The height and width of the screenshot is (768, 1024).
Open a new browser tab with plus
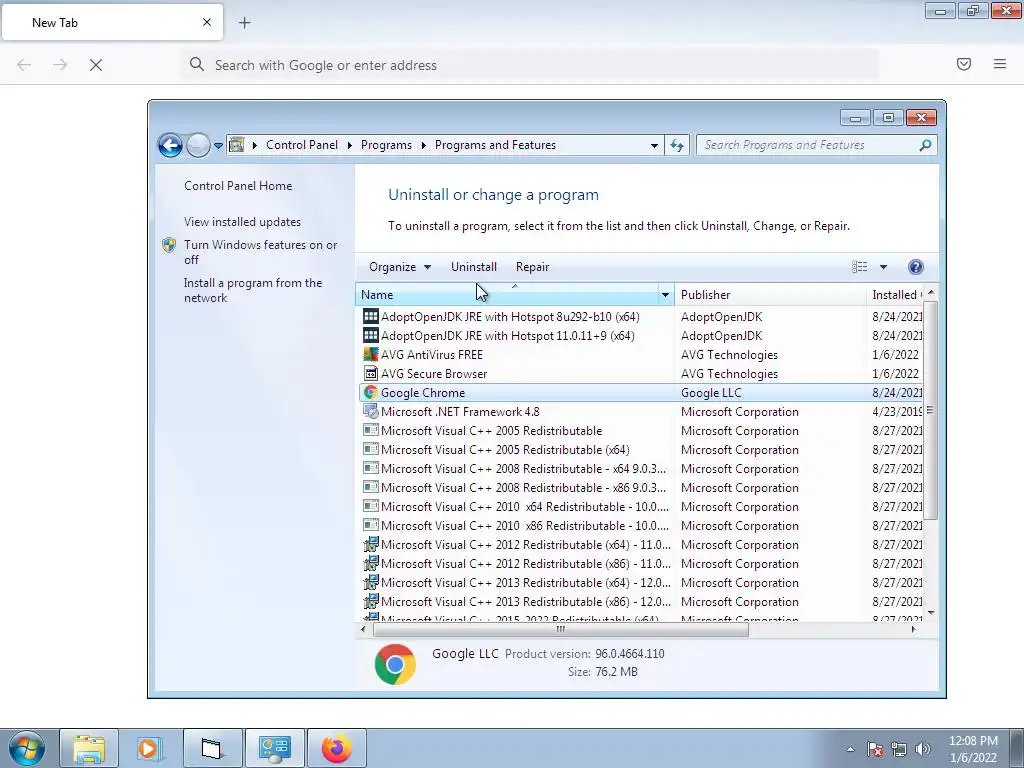point(244,23)
